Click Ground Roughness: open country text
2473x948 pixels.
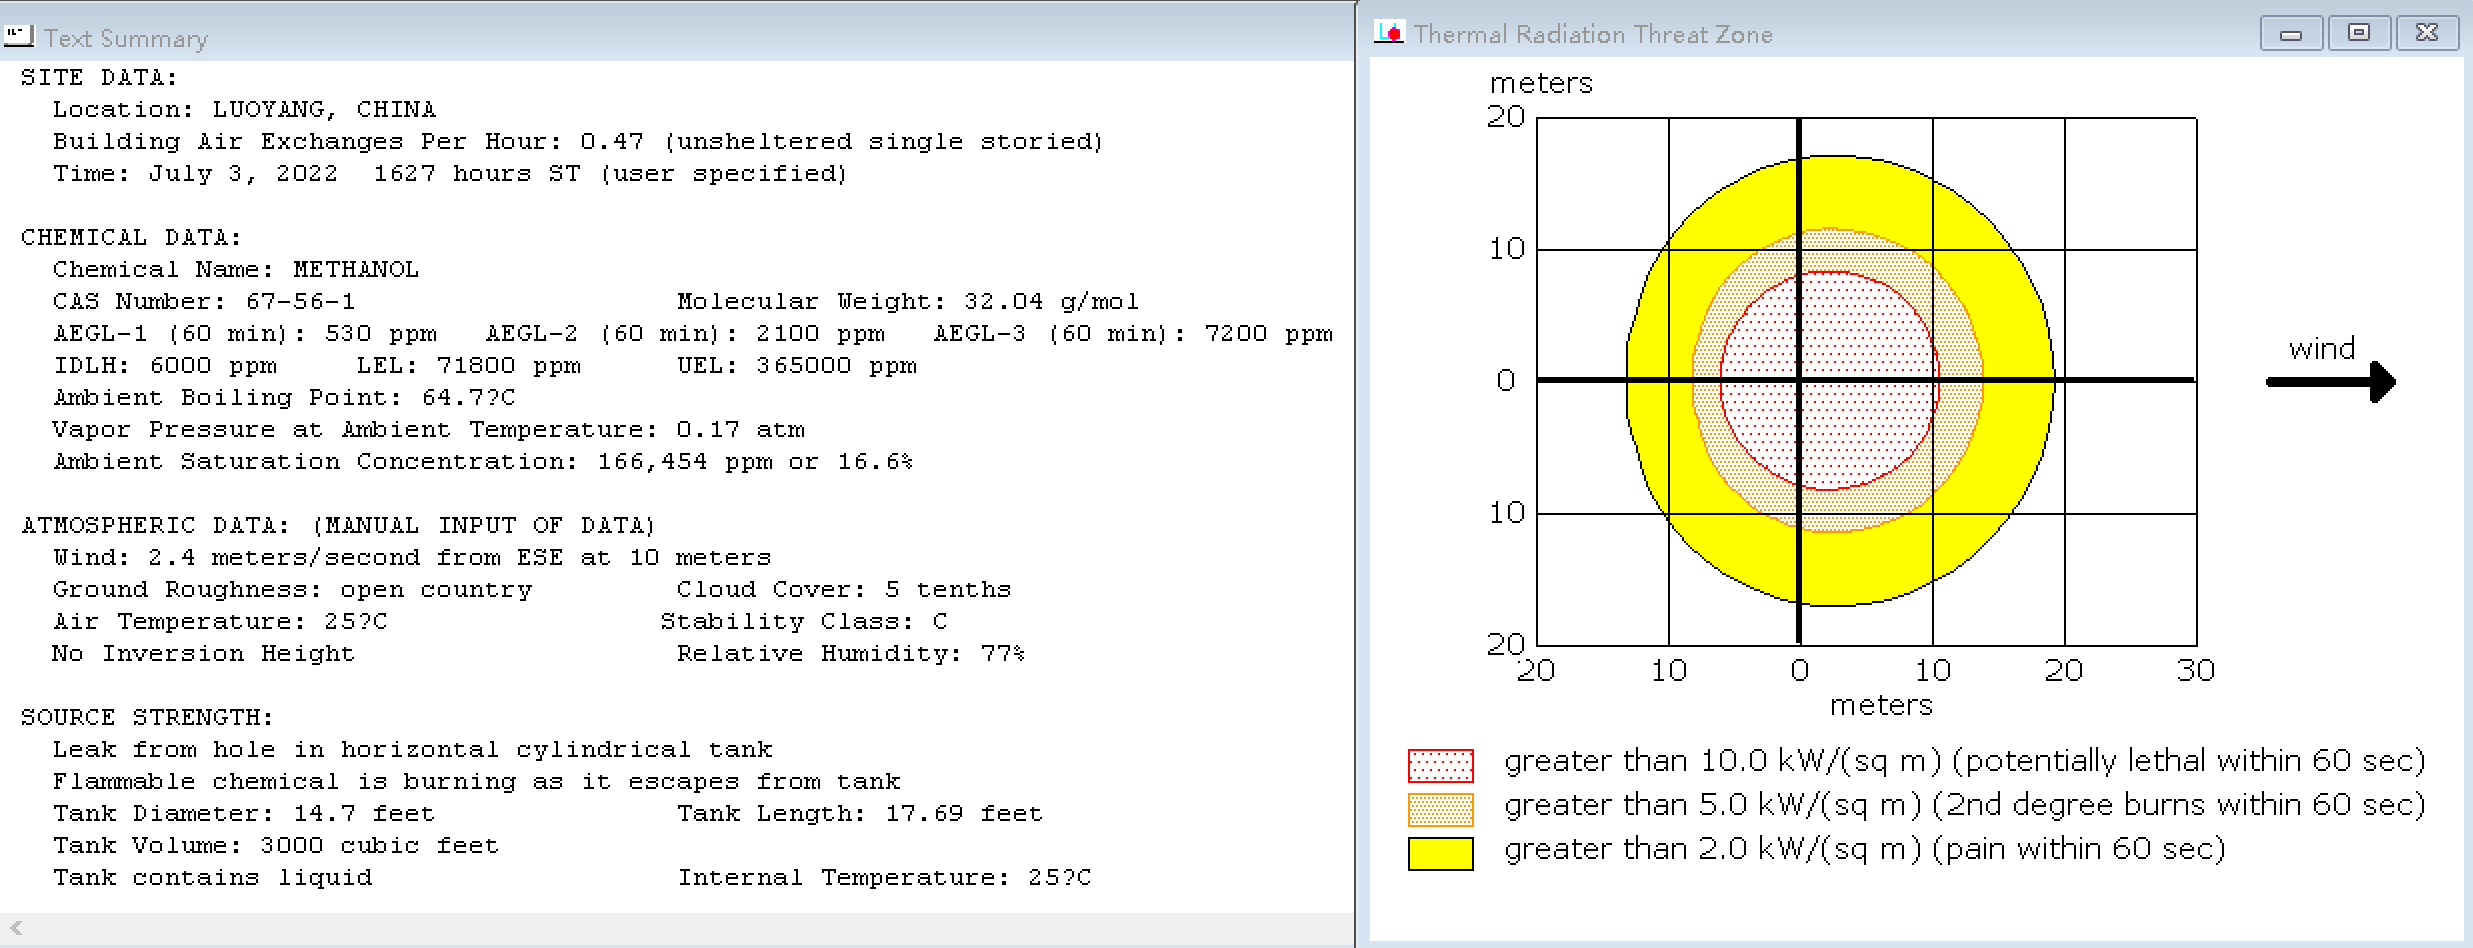[293, 590]
